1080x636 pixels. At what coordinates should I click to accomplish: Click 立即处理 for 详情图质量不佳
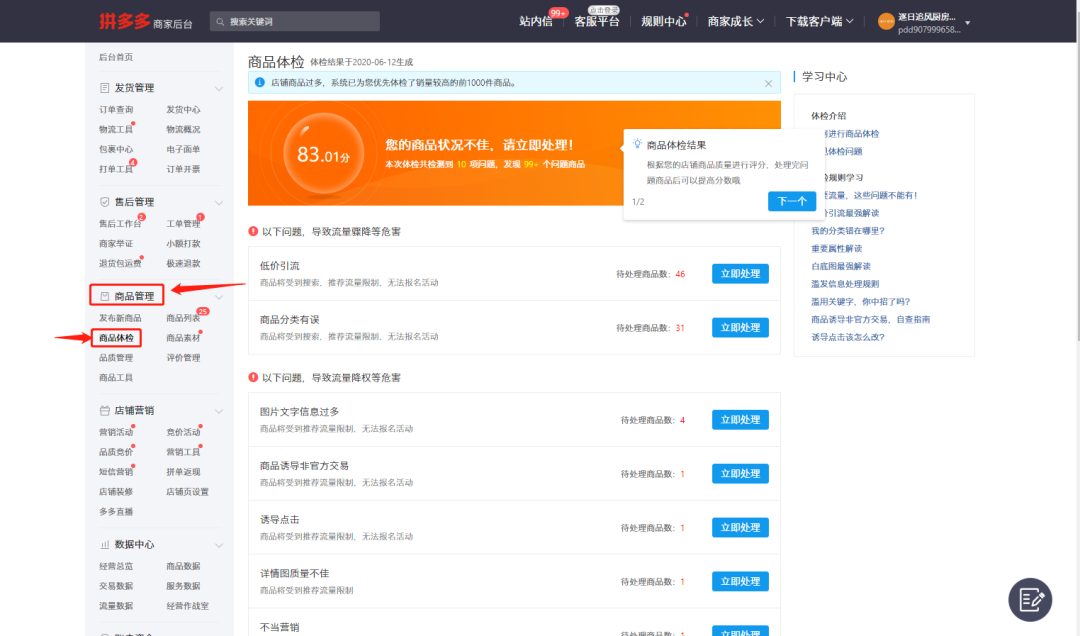(x=740, y=581)
